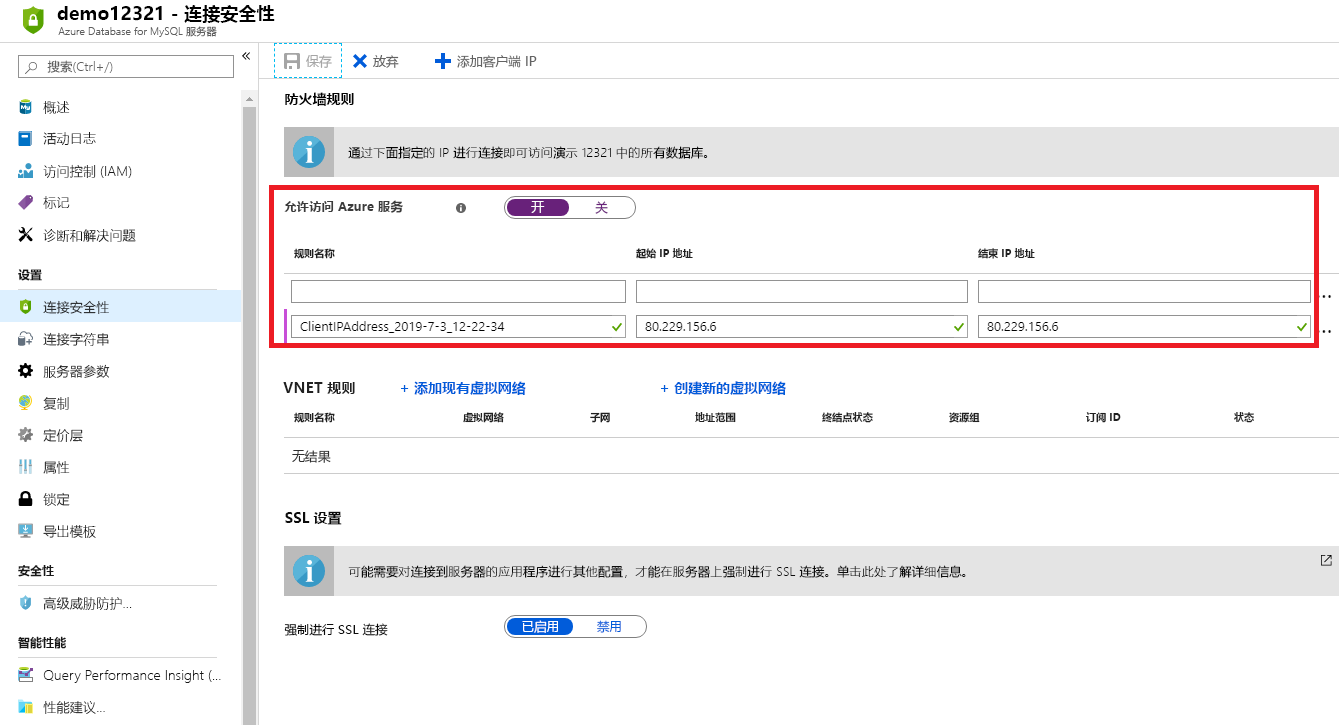Set 强制进行 SSL 连接 to 已启用

(x=540, y=627)
